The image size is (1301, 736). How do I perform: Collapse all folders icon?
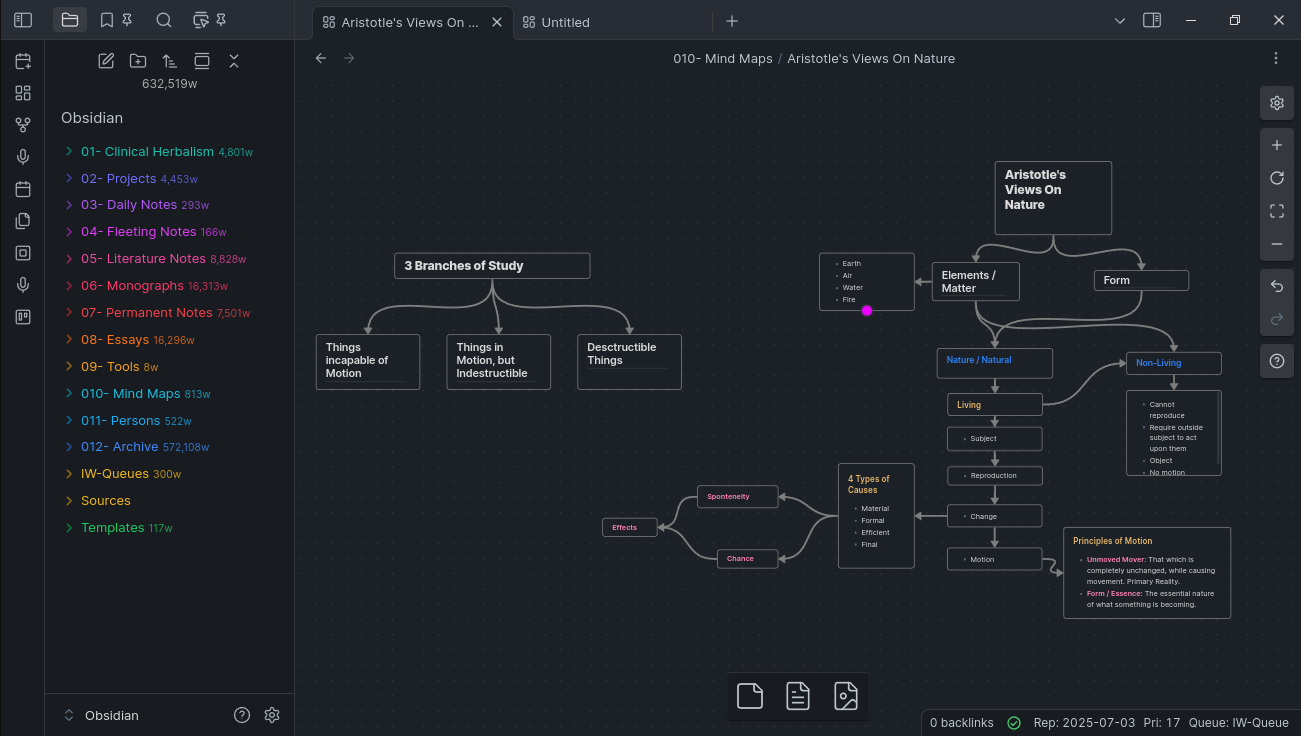tap(234, 61)
